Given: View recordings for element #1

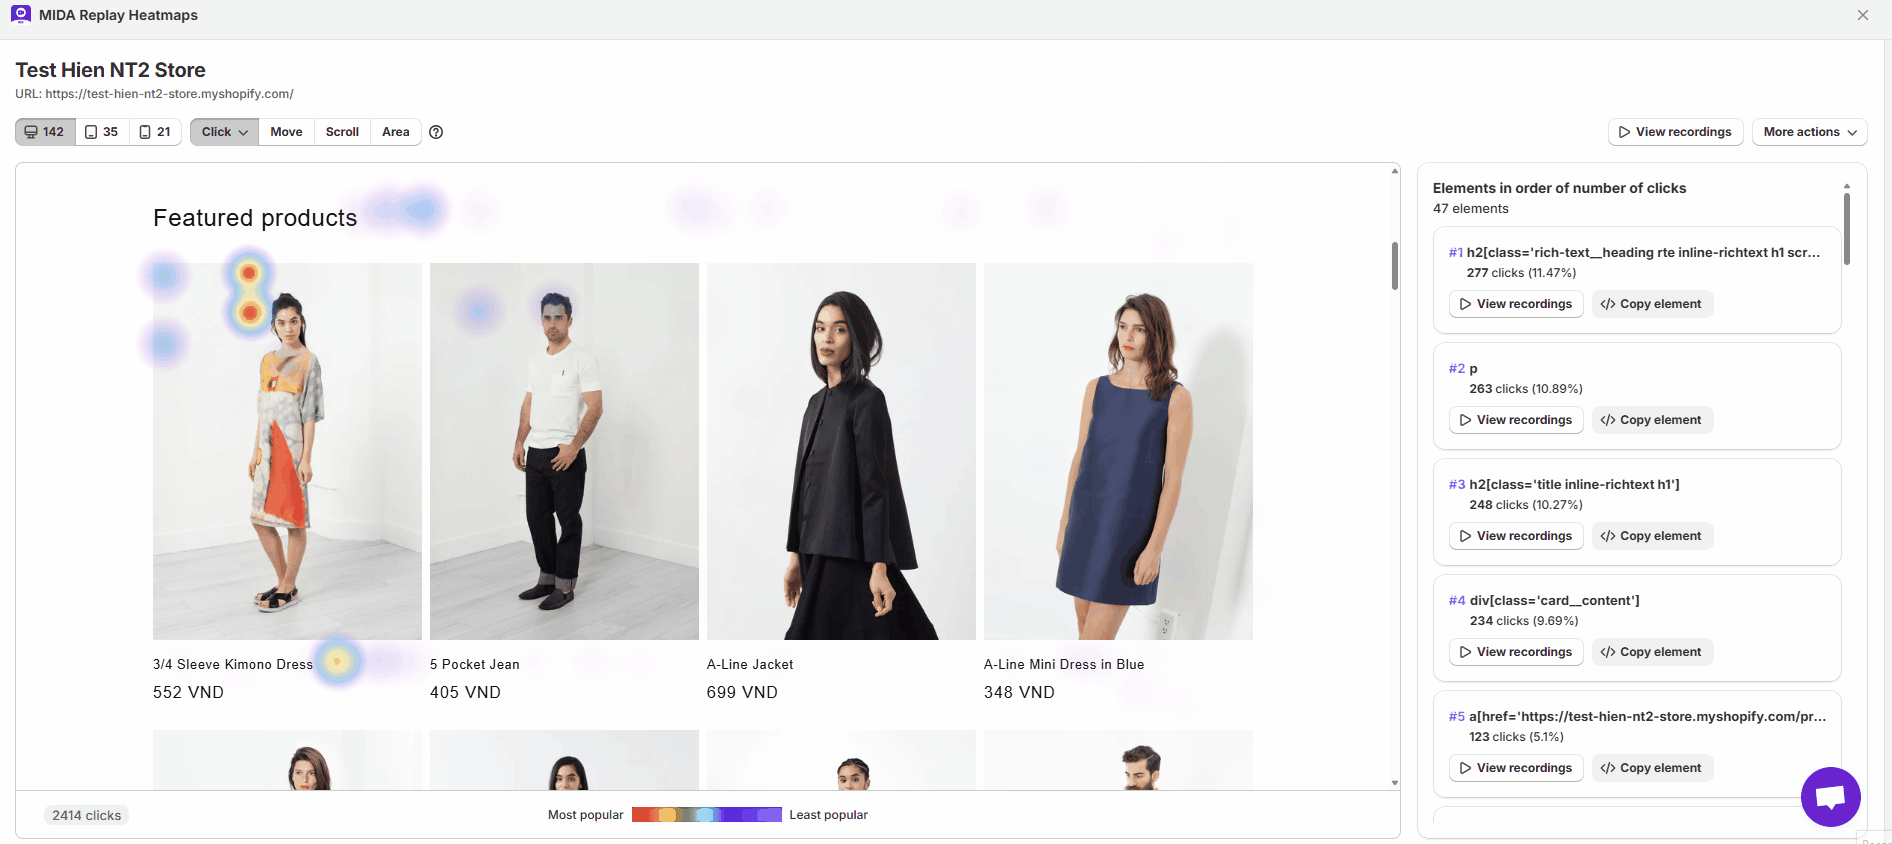Looking at the screenshot, I should (1515, 304).
